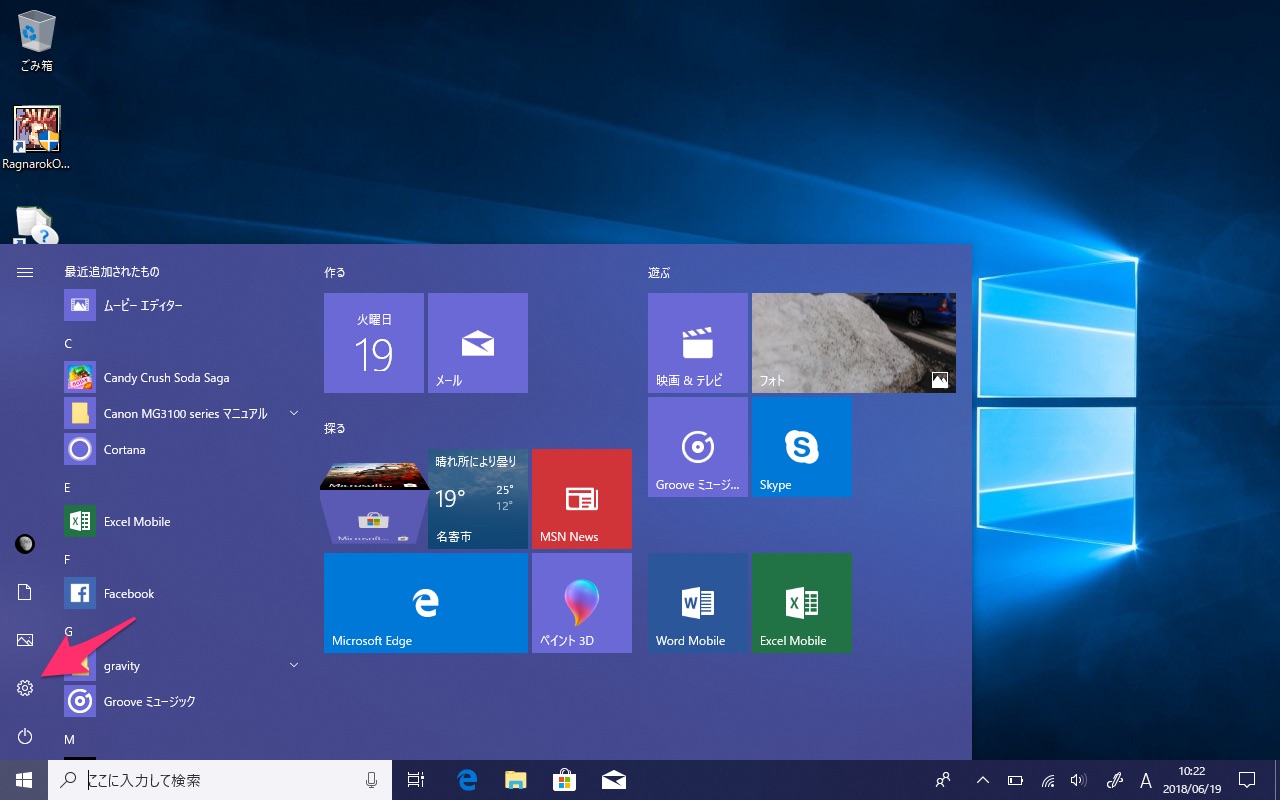Select the ごみ箱 desktop icon

click(37, 42)
